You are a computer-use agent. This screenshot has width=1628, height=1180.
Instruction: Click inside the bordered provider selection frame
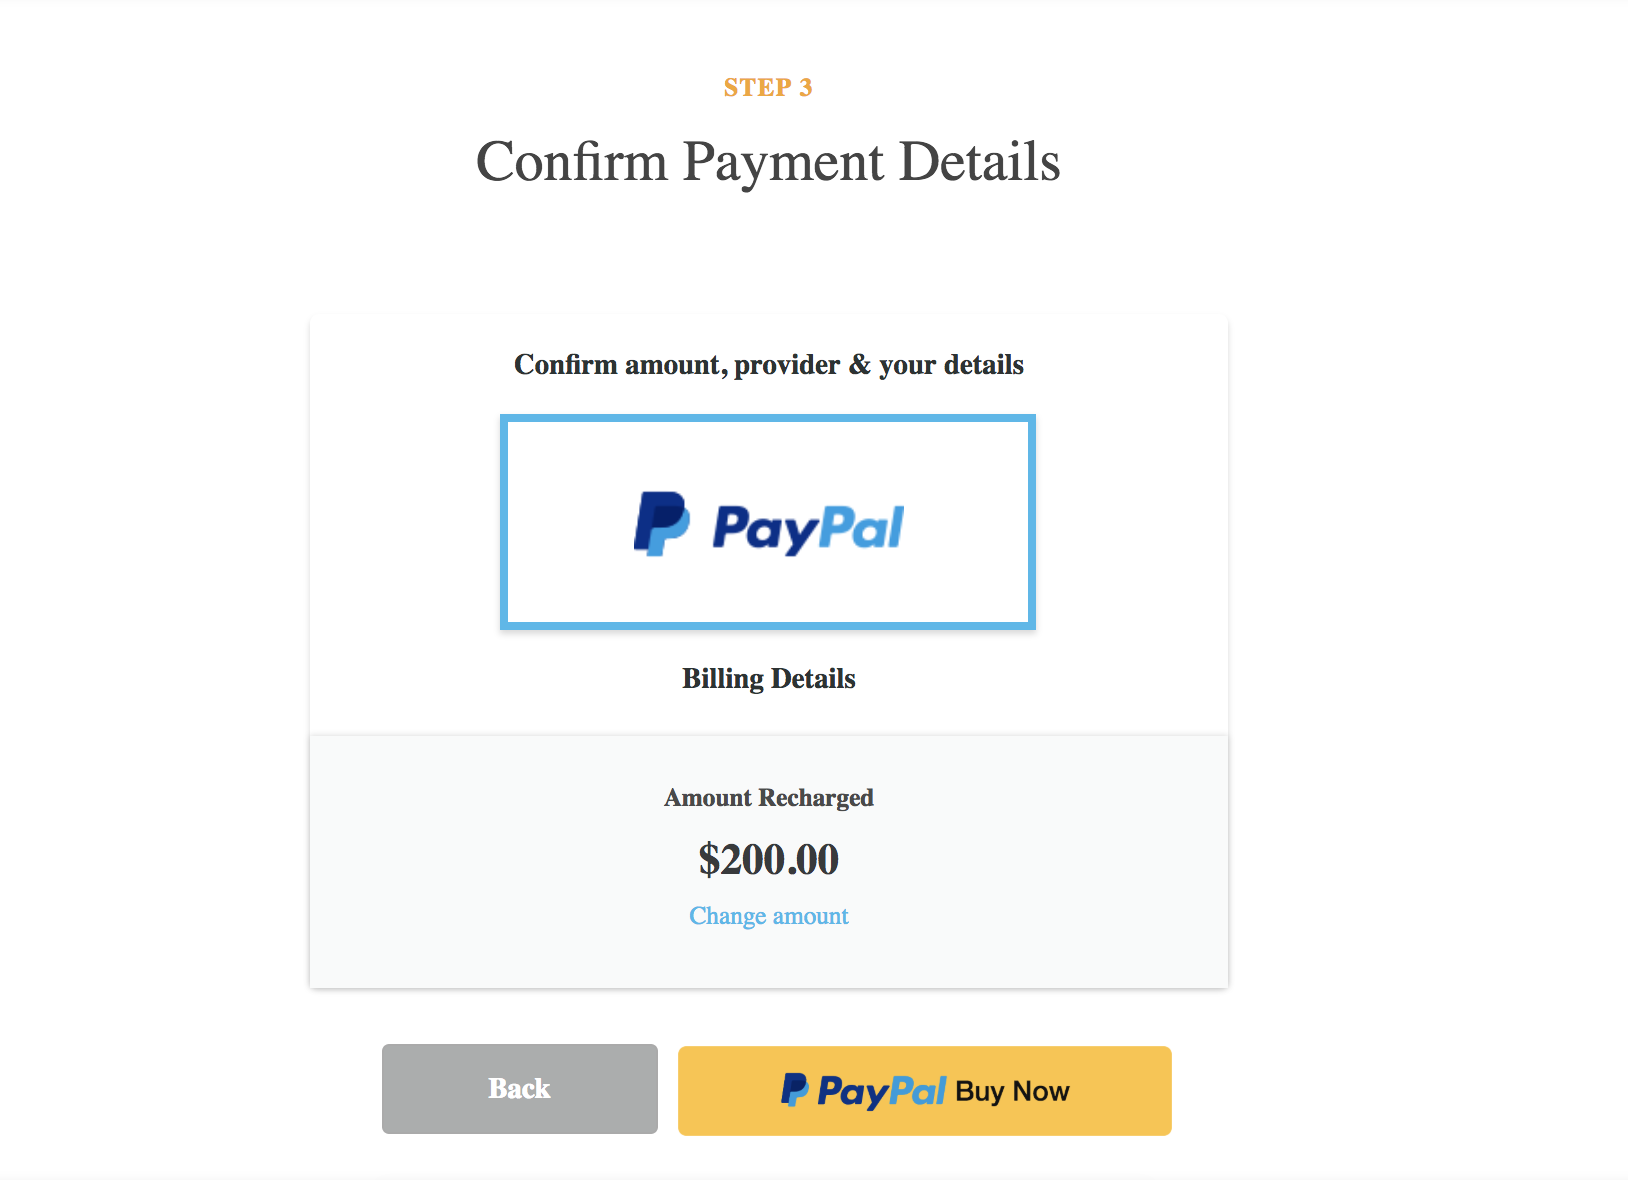[x=768, y=522]
